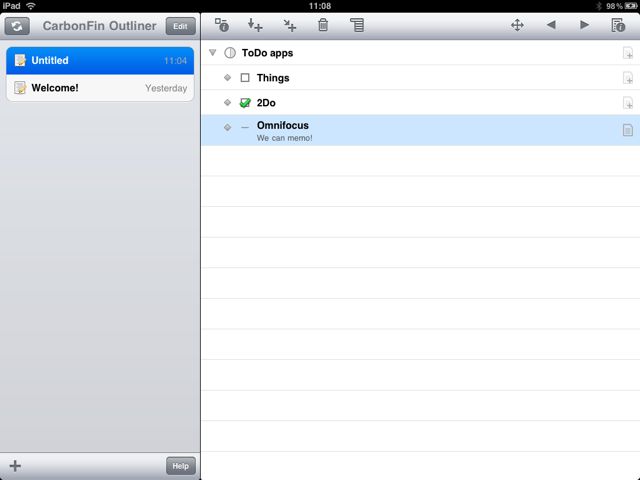Open outline view options icon
This screenshot has height=480, width=640.
coord(357,25)
